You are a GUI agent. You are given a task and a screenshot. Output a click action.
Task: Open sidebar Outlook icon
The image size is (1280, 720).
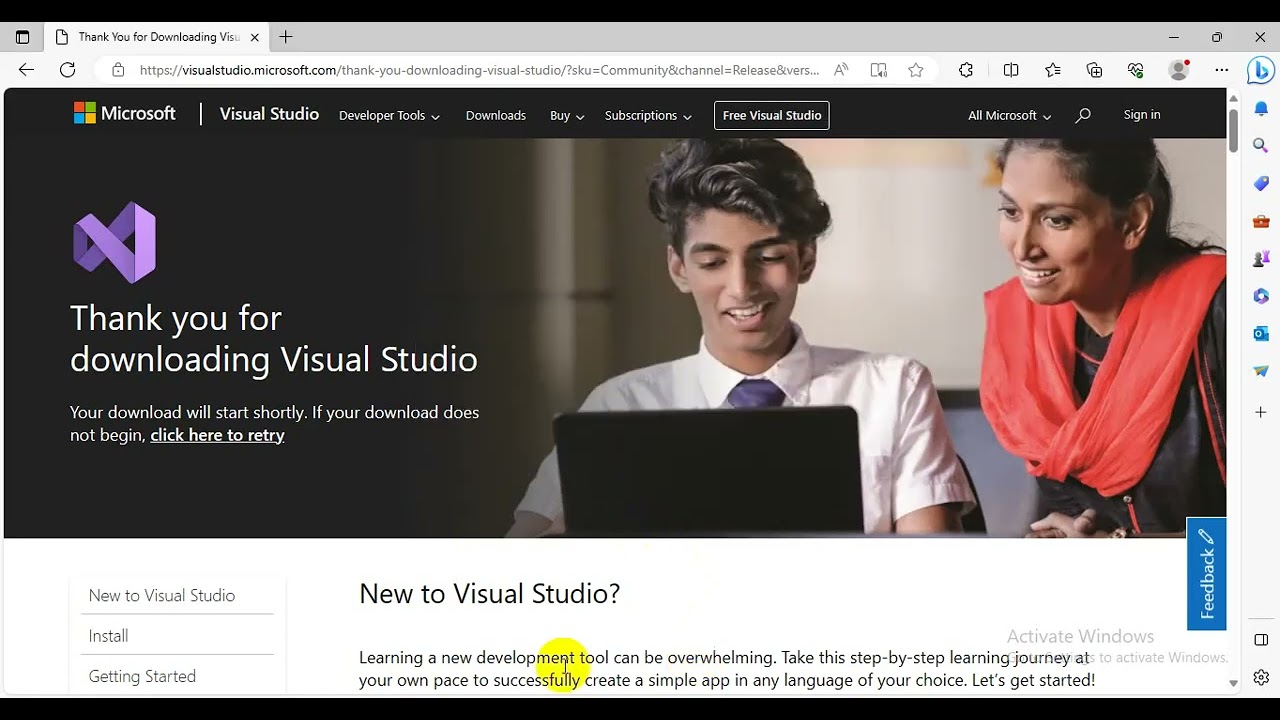pos(1261,334)
